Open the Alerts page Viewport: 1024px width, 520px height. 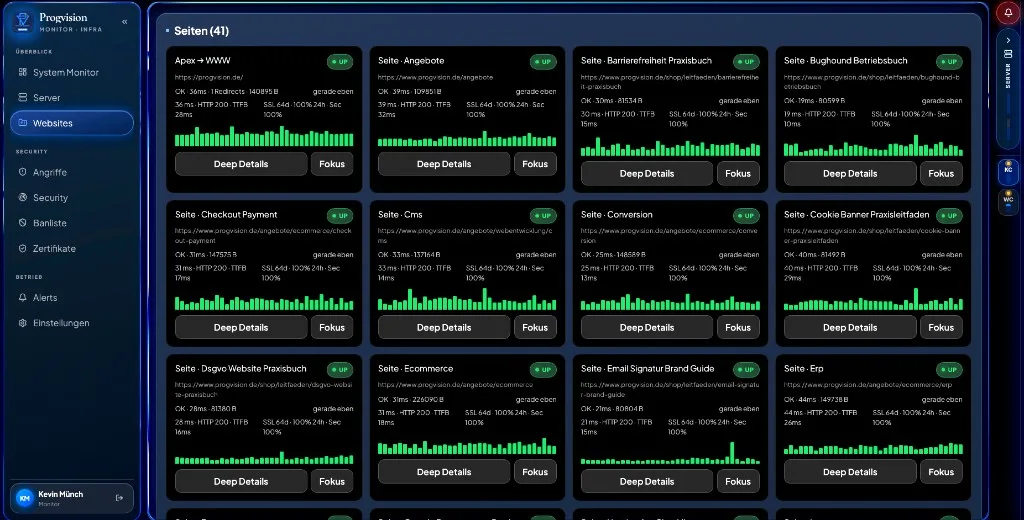[x=72, y=297]
